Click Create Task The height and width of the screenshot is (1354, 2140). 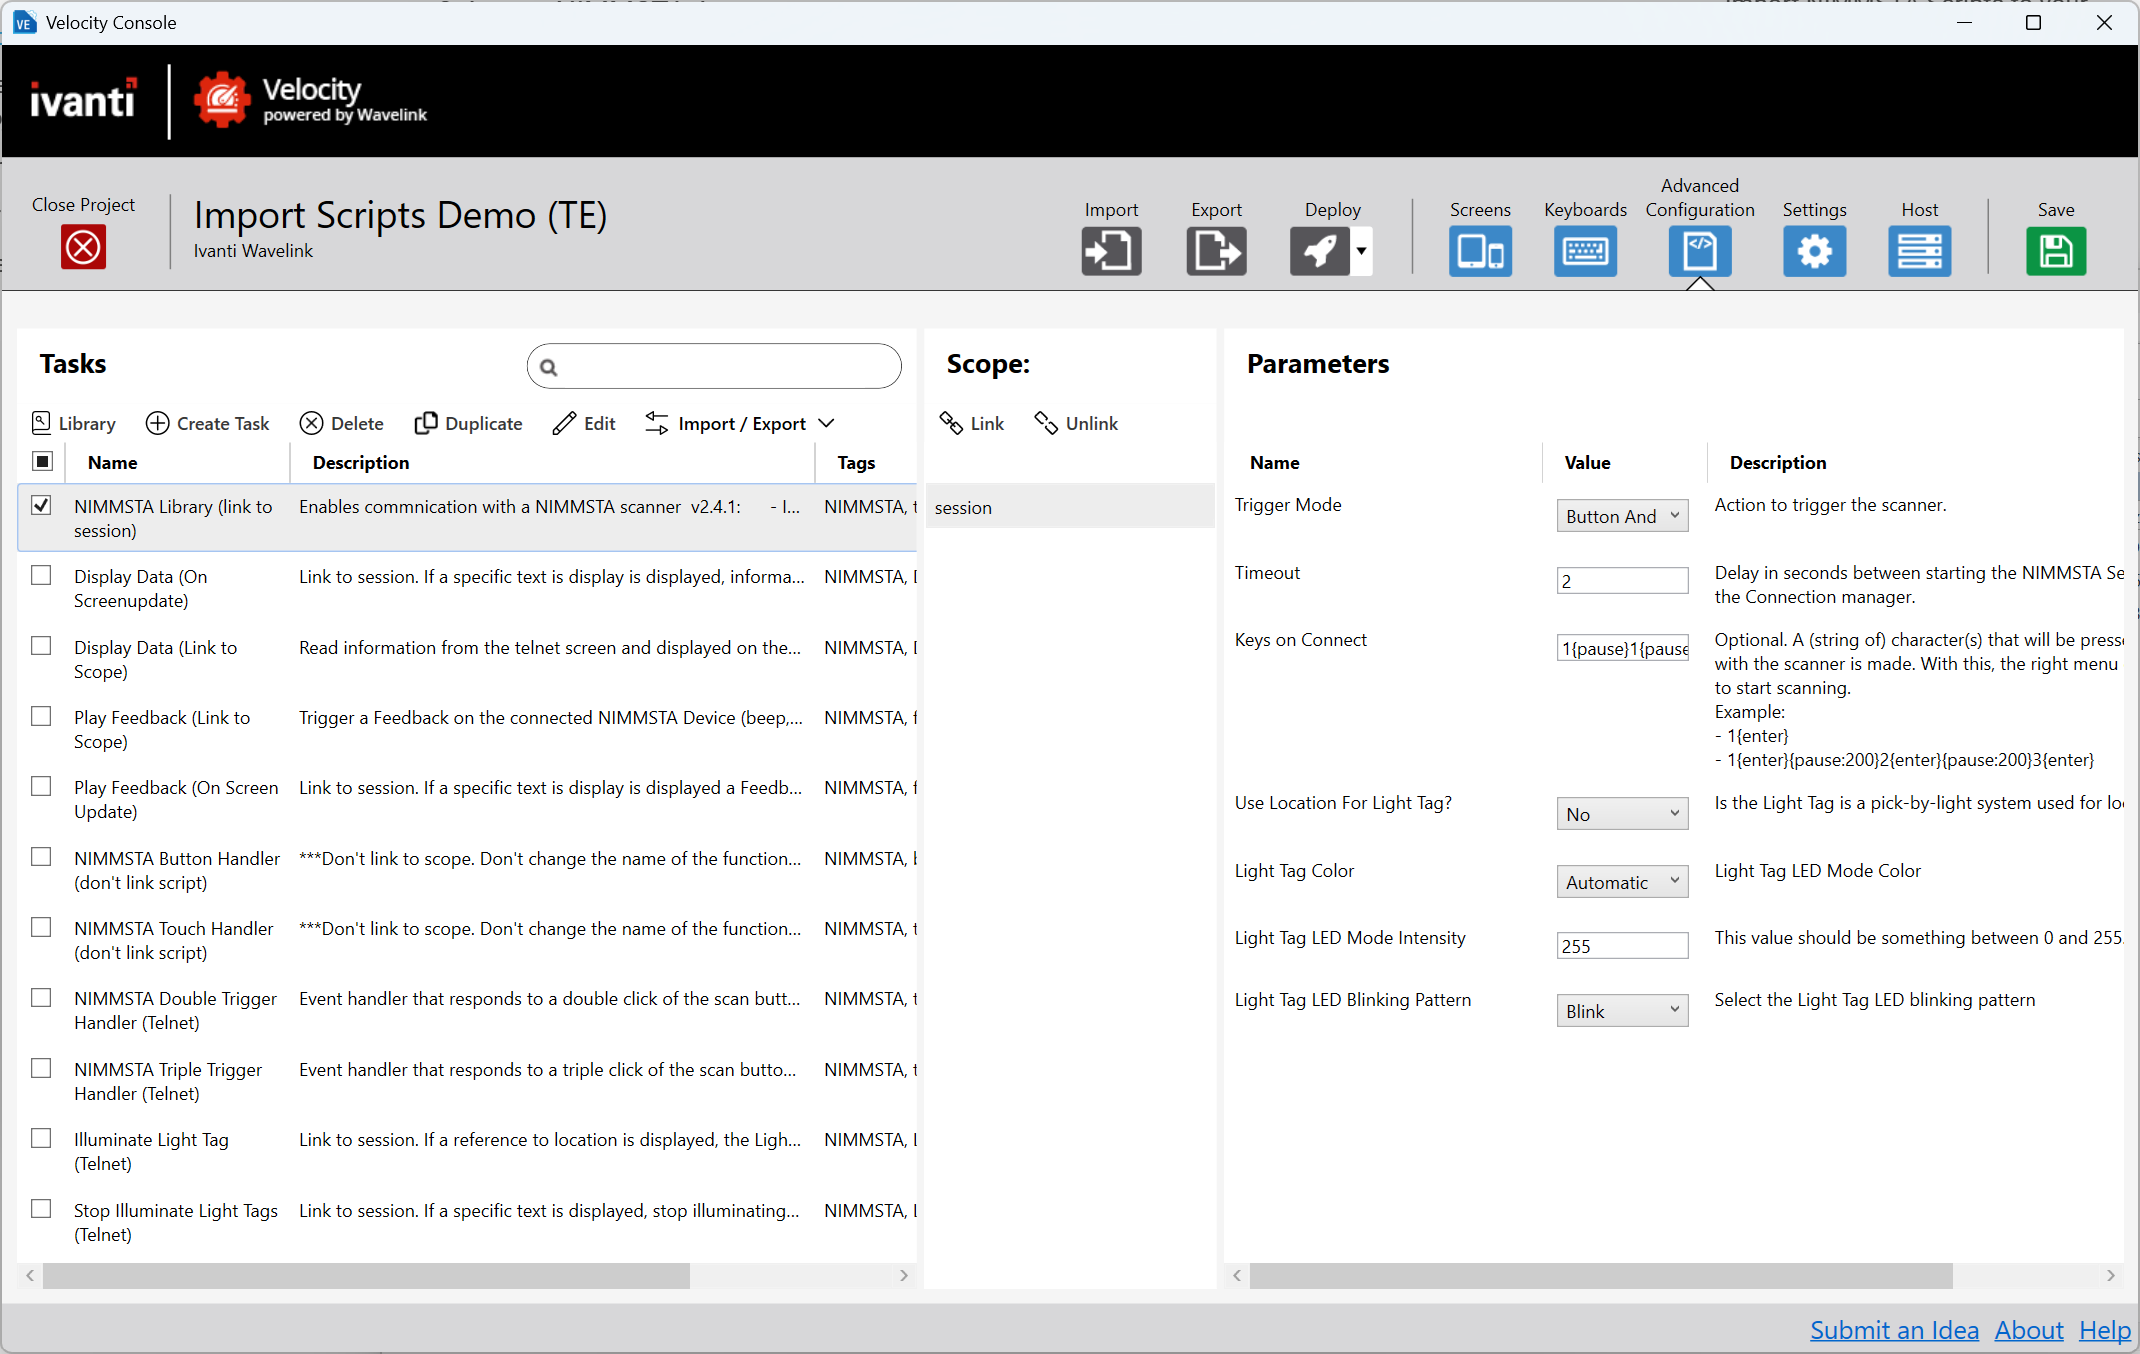(208, 423)
